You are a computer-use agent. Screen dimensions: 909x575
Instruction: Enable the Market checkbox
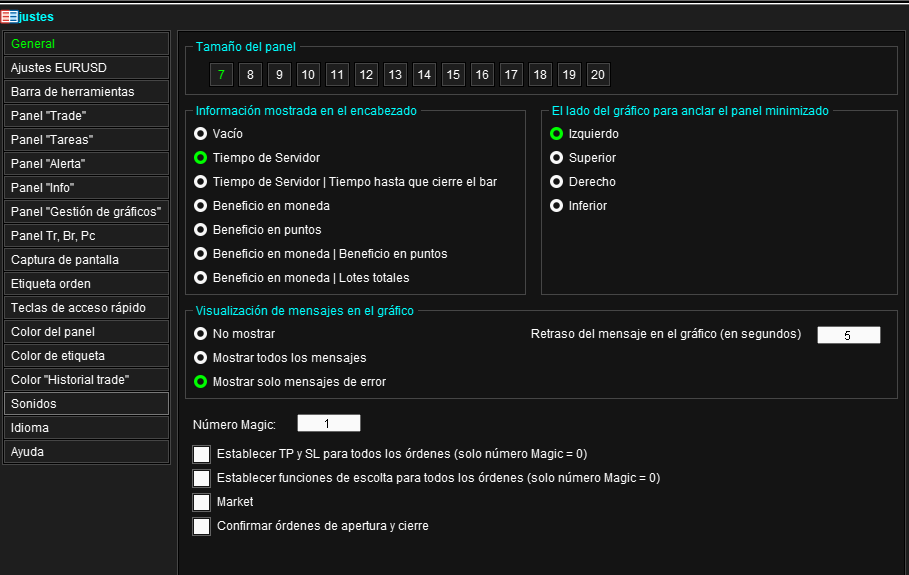202,502
